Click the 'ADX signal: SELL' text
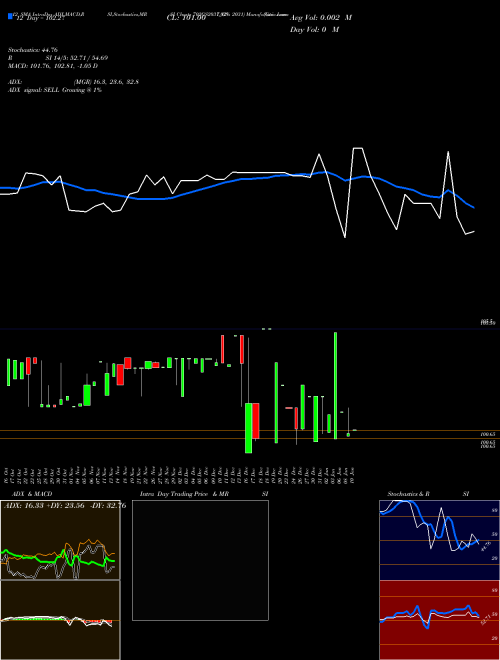 [x=34, y=90]
